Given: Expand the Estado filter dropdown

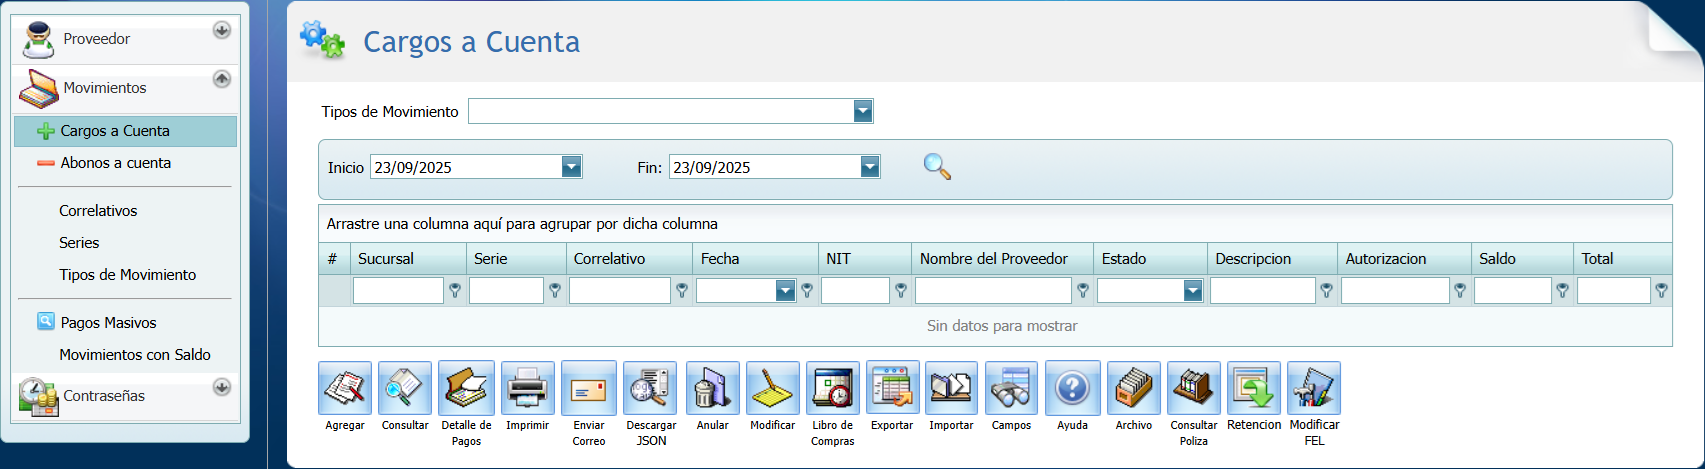Looking at the screenshot, I should [1192, 291].
